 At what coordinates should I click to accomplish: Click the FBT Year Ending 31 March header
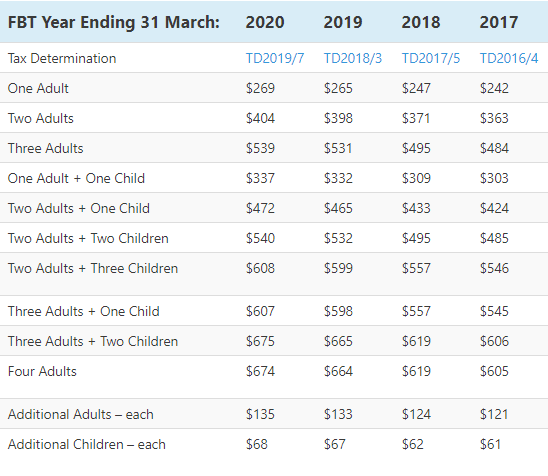pos(114,22)
